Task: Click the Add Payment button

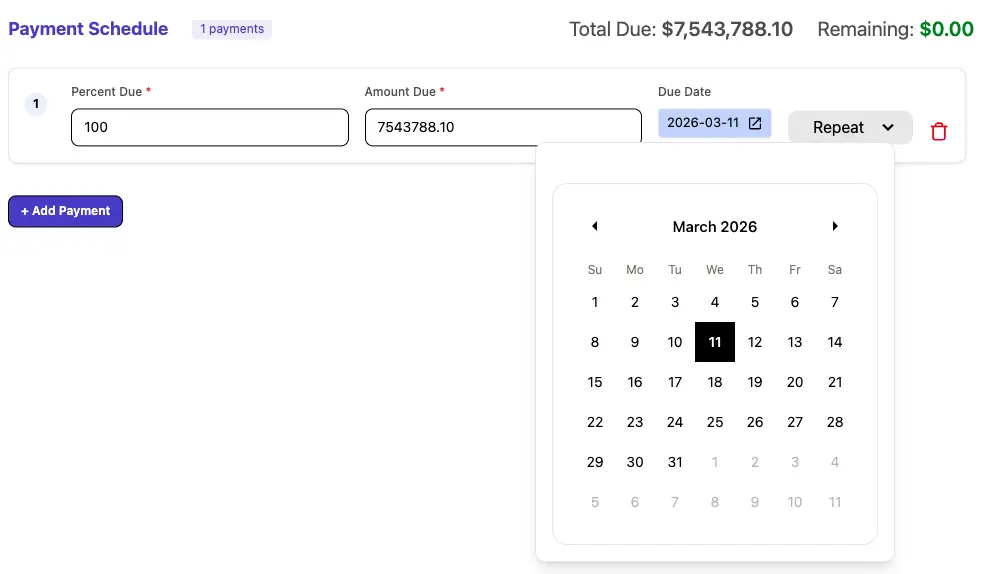Action: (65, 211)
